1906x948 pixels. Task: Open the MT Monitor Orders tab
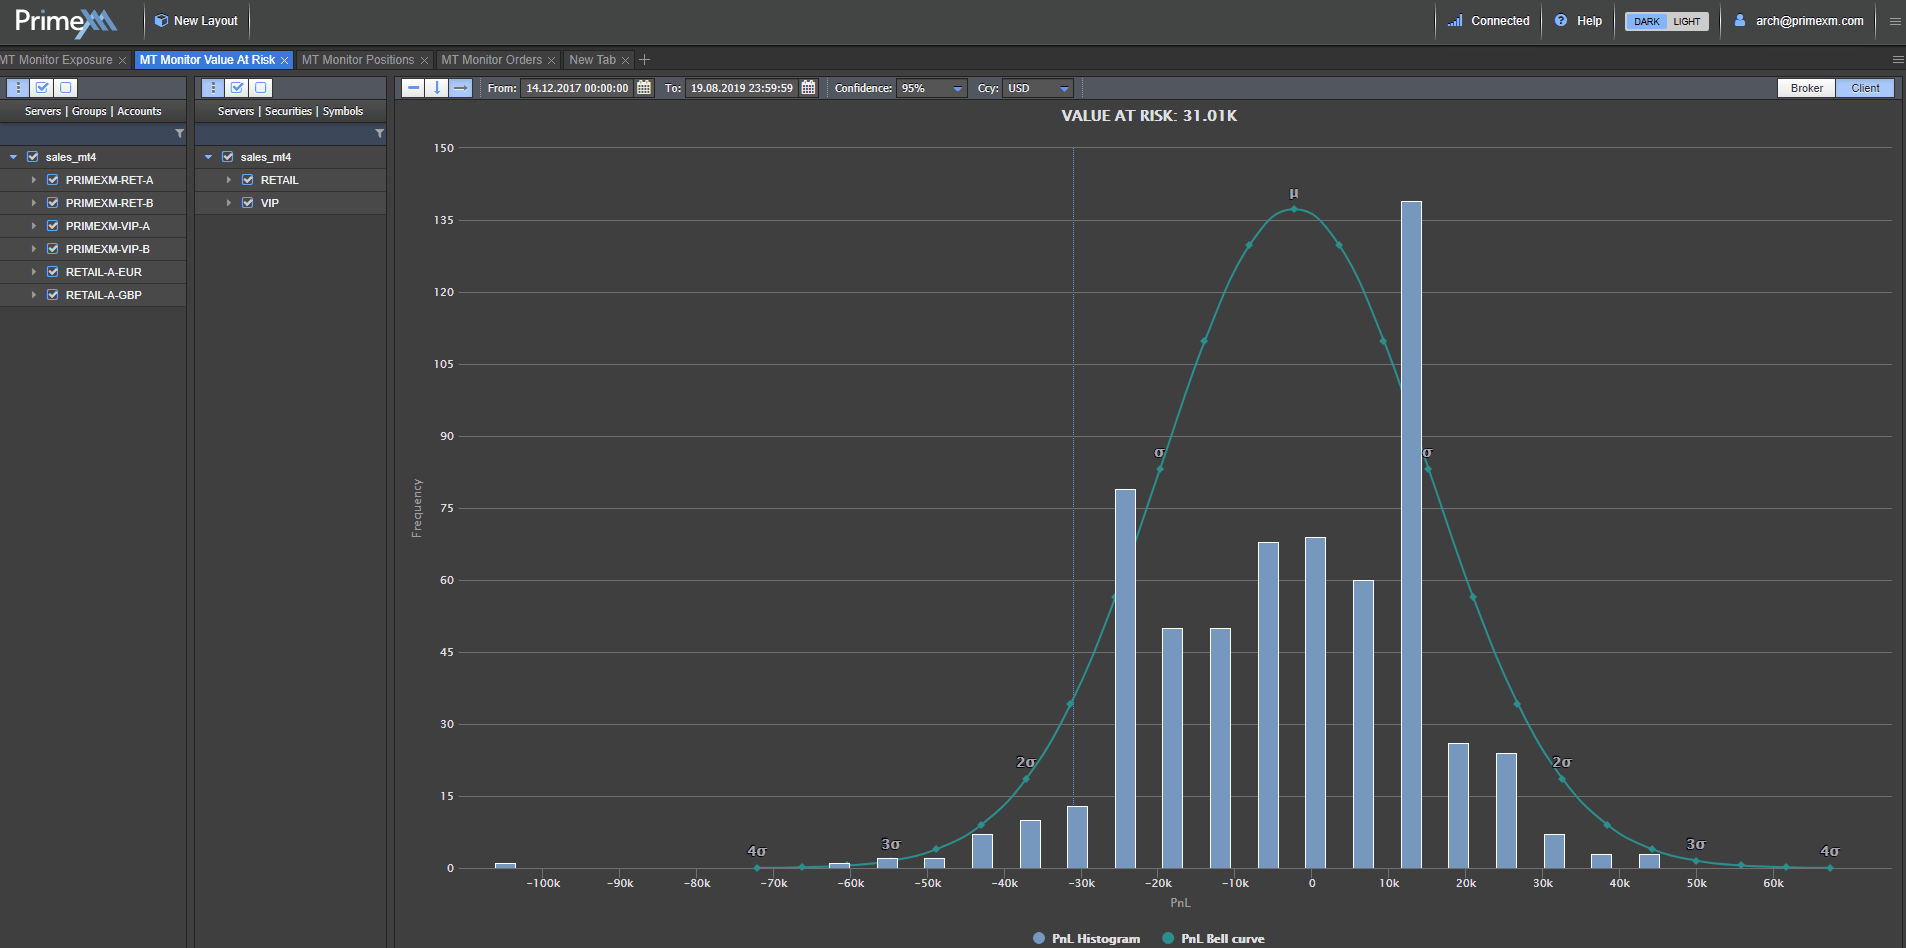[491, 60]
